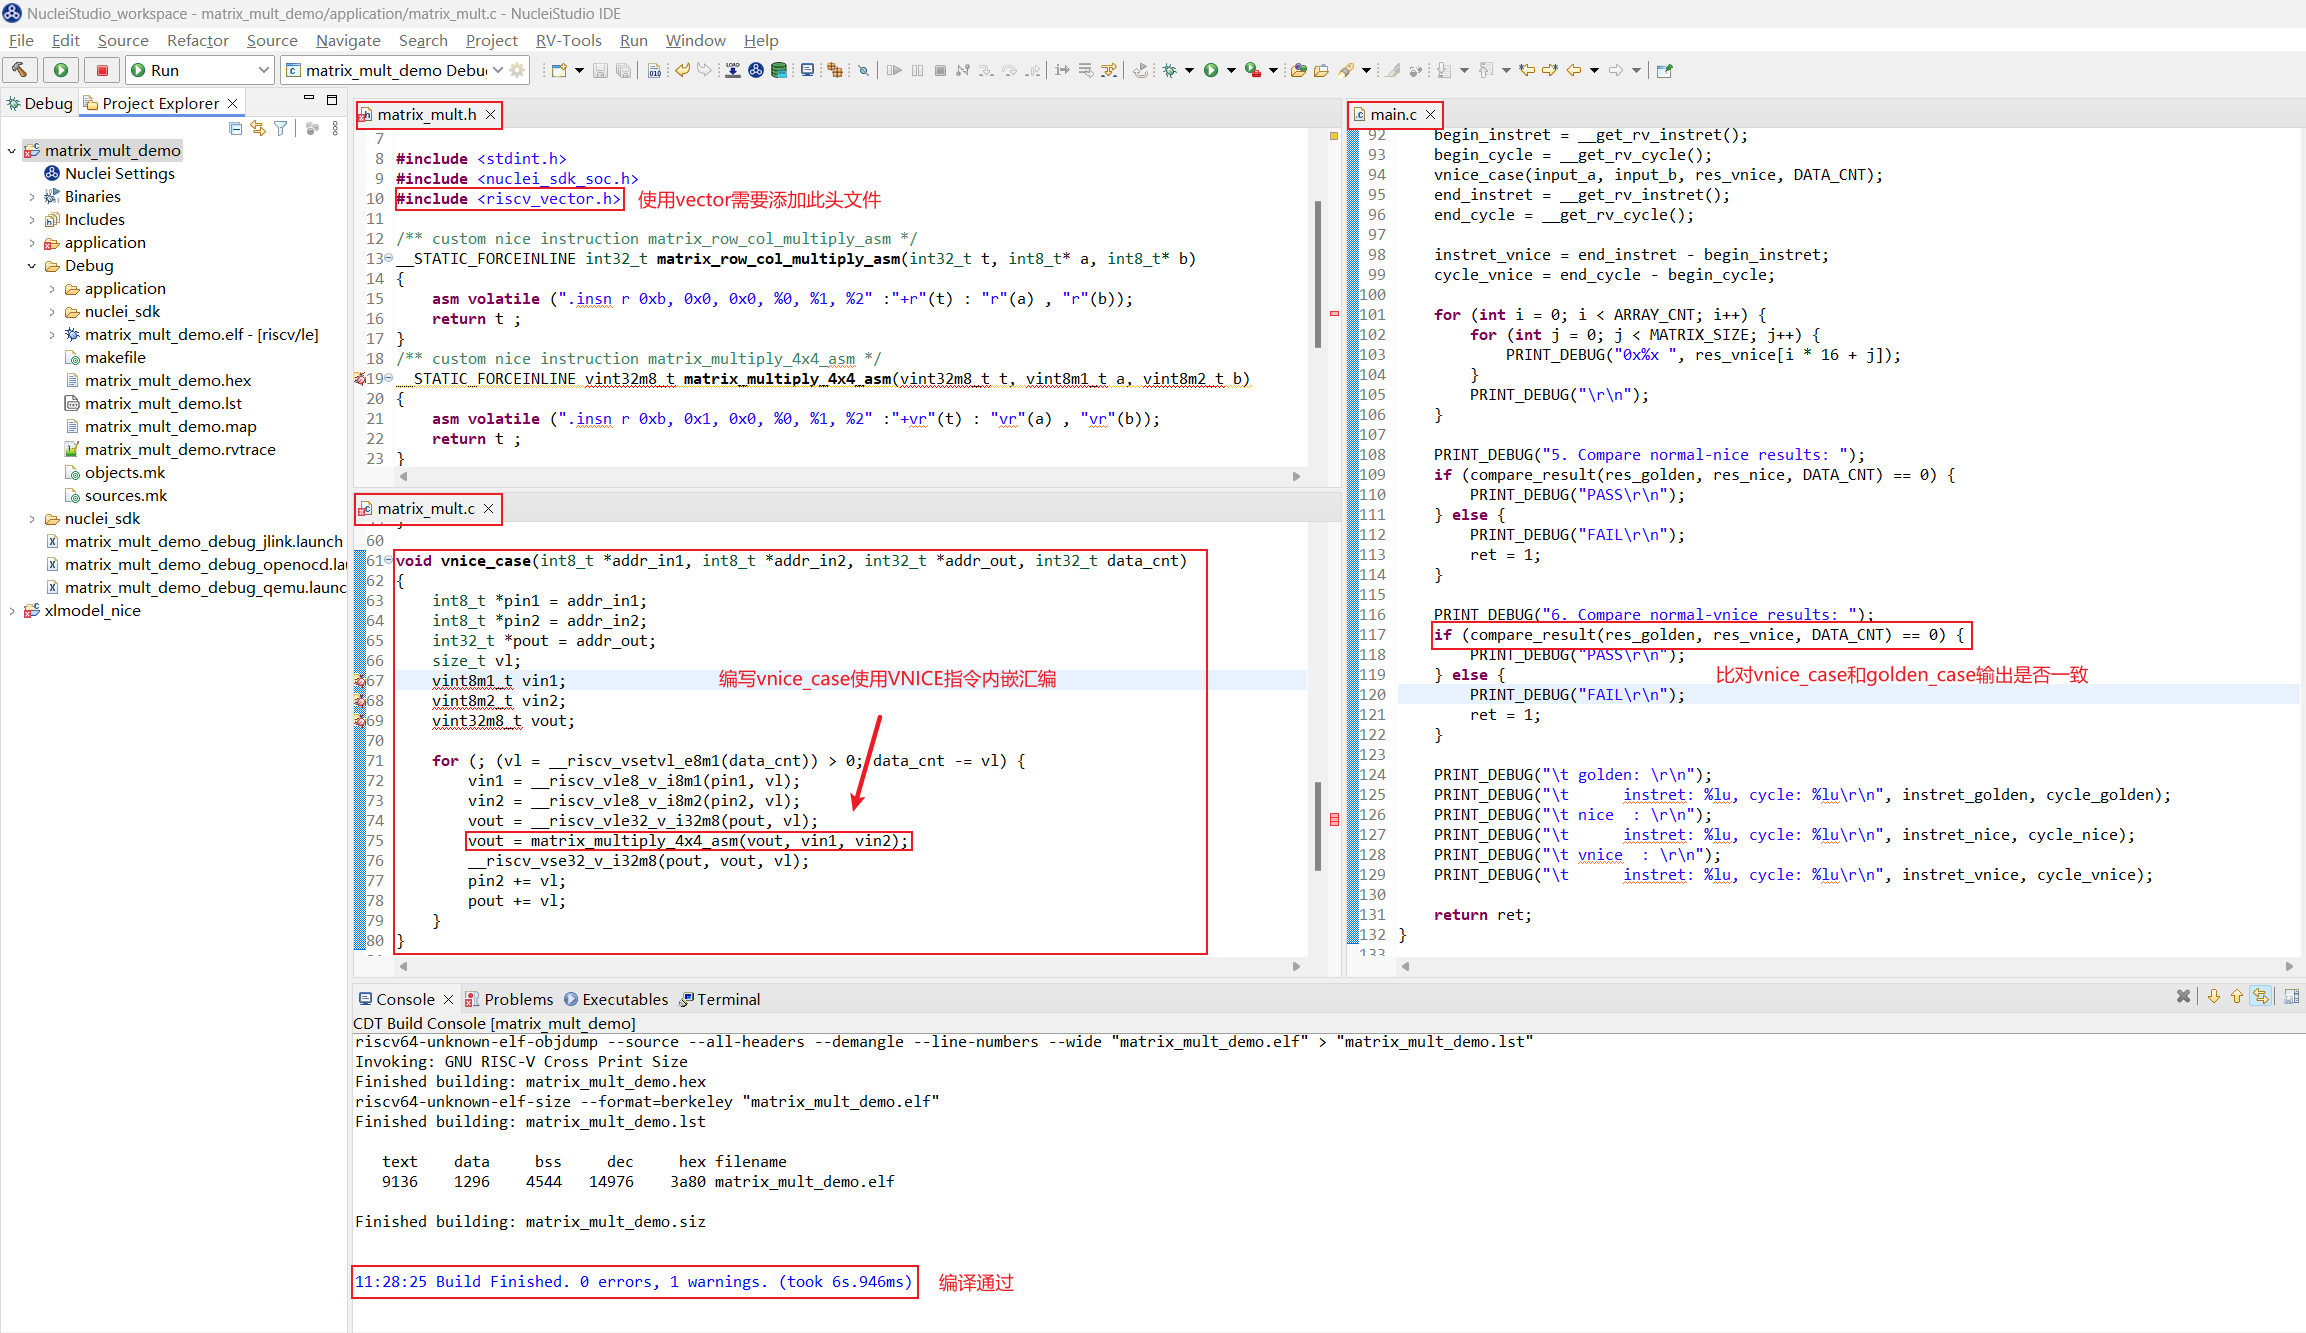Open the Debug toolbar dropdown arrow
Image resolution: width=2306 pixels, height=1333 pixels.
(1189, 70)
